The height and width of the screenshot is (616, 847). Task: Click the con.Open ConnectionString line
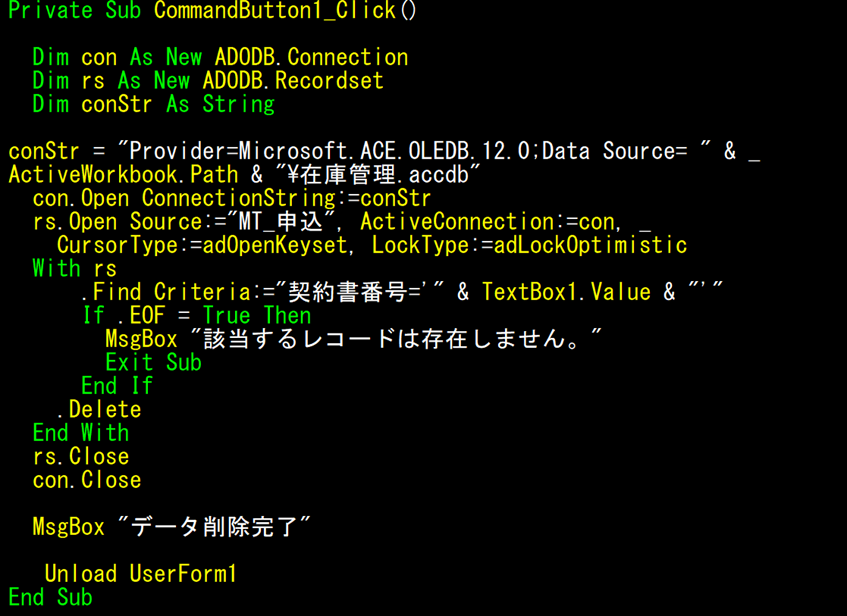pyautogui.click(x=232, y=198)
